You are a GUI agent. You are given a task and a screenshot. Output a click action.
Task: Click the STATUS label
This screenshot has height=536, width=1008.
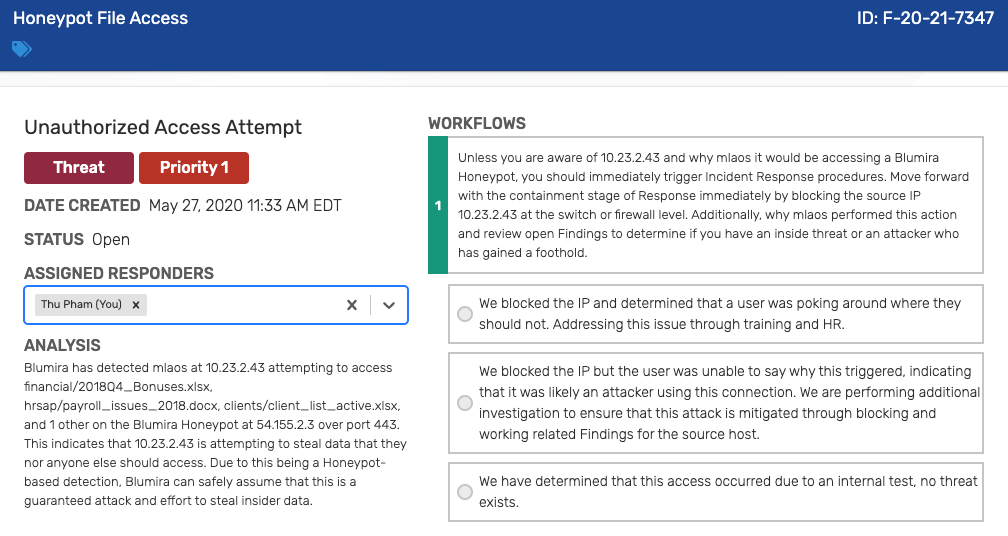pyautogui.click(x=54, y=240)
